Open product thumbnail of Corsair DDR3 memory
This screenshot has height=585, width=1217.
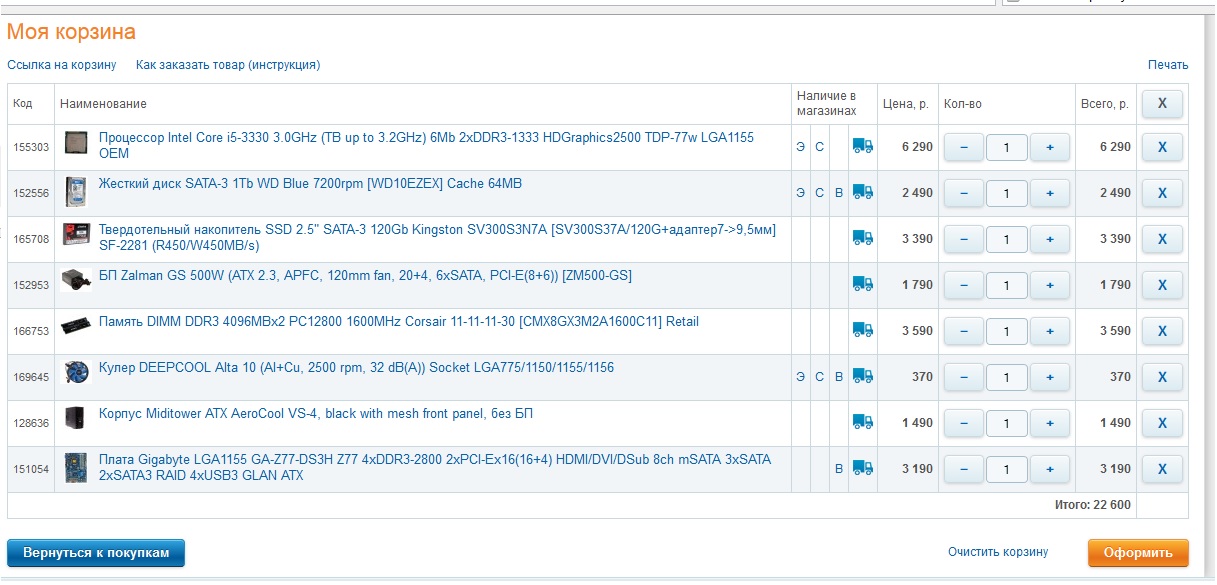point(75,326)
